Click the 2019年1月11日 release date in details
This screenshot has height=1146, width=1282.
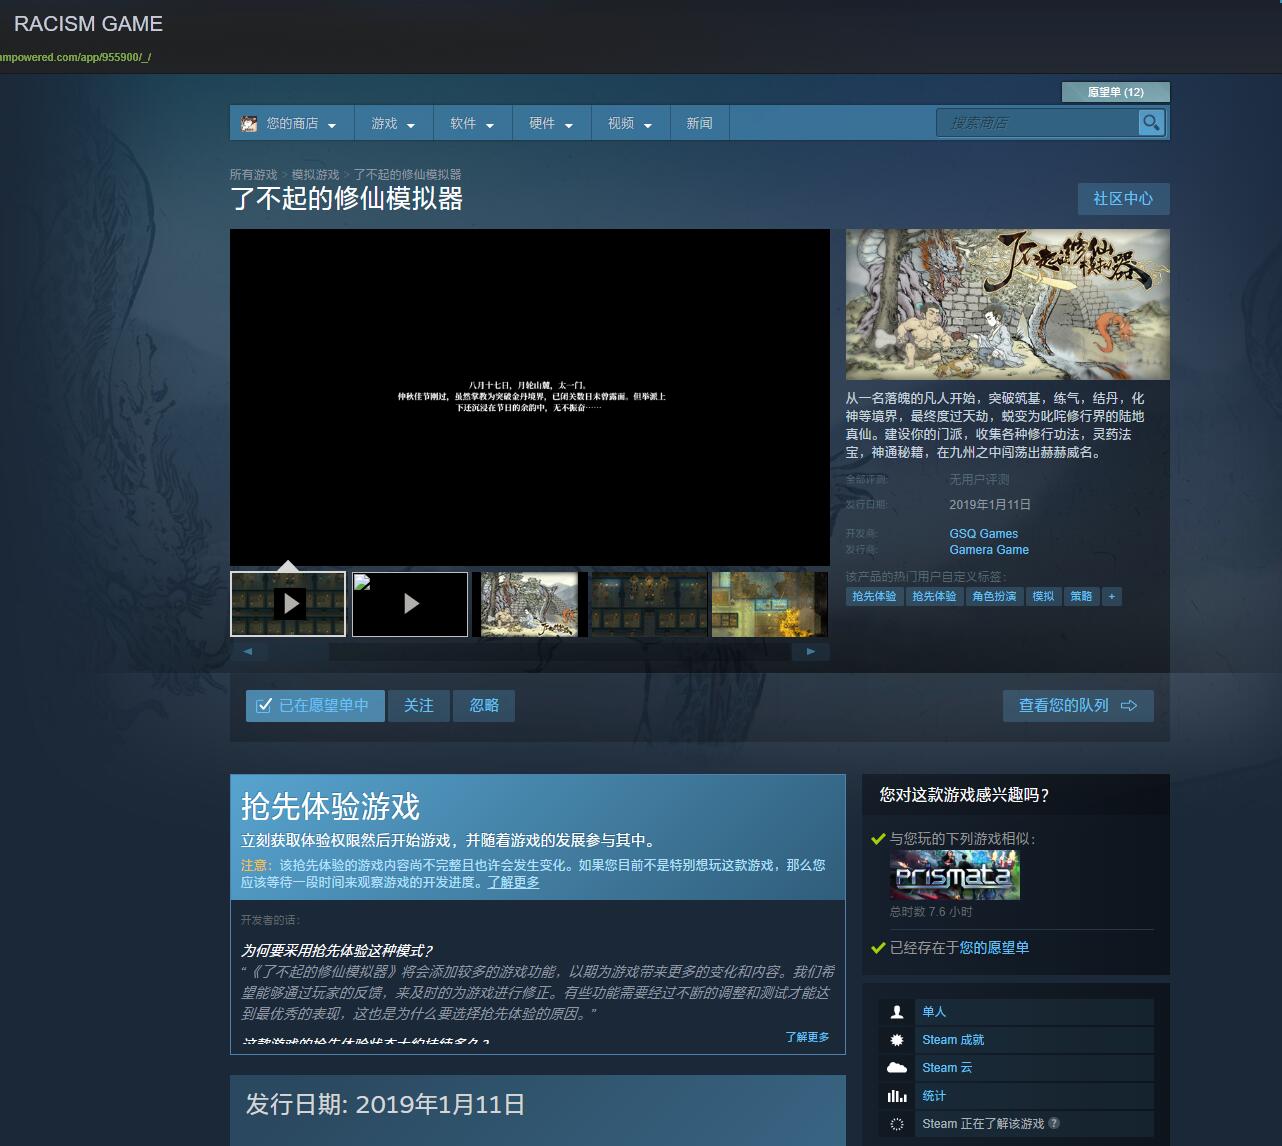pyautogui.click(x=990, y=505)
